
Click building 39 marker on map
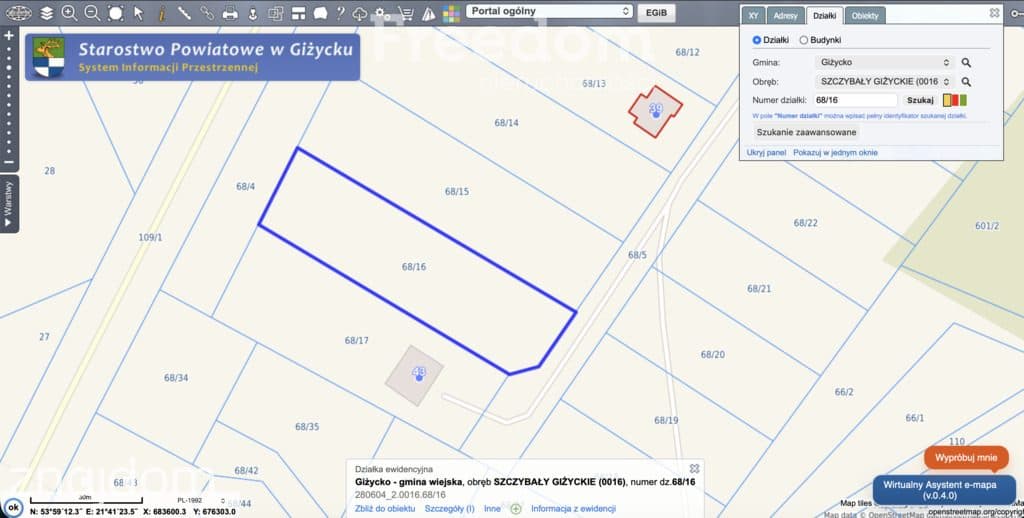[x=656, y=111]
